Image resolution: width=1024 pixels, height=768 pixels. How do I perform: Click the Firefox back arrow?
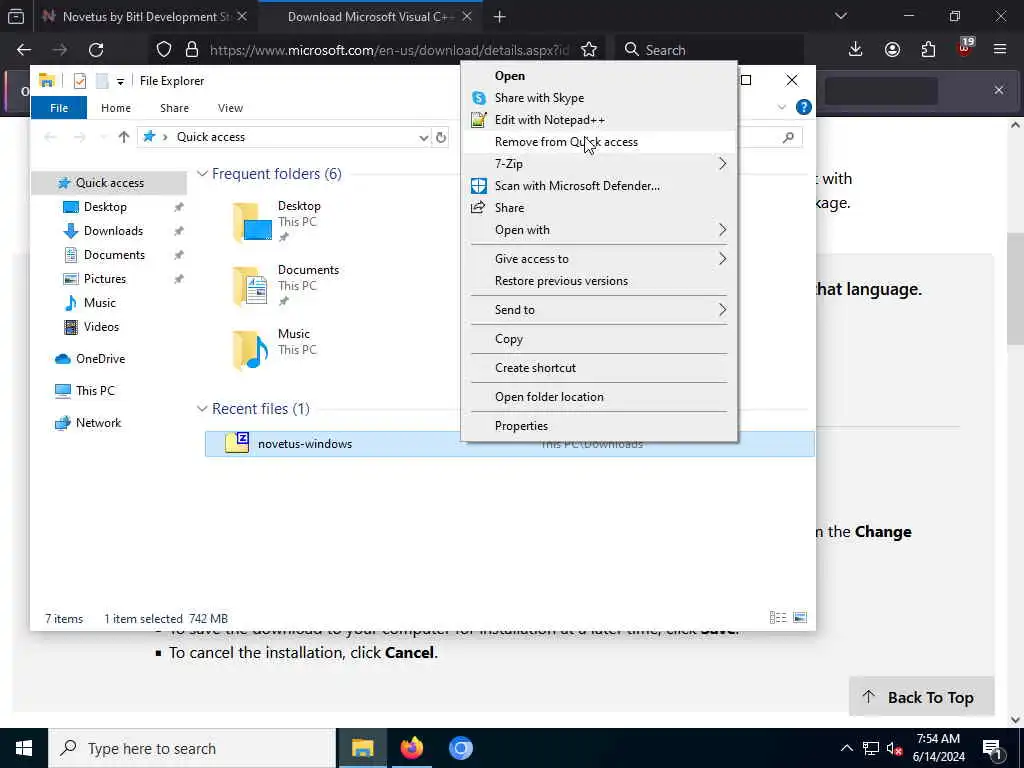click(x=24, y=50)
